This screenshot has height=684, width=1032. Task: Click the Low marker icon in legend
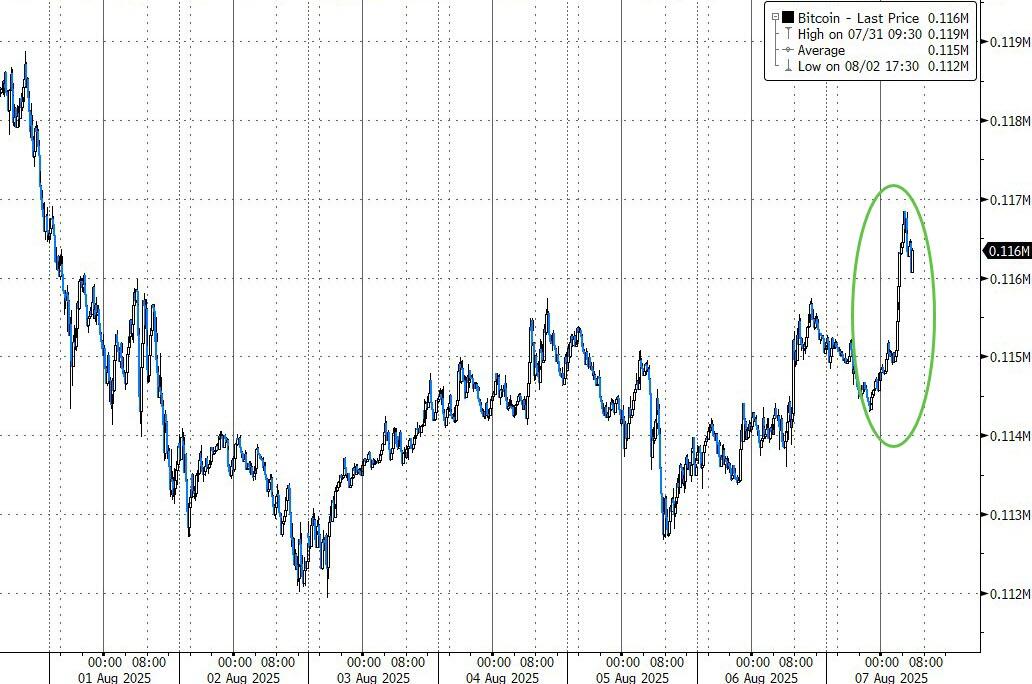788,66
